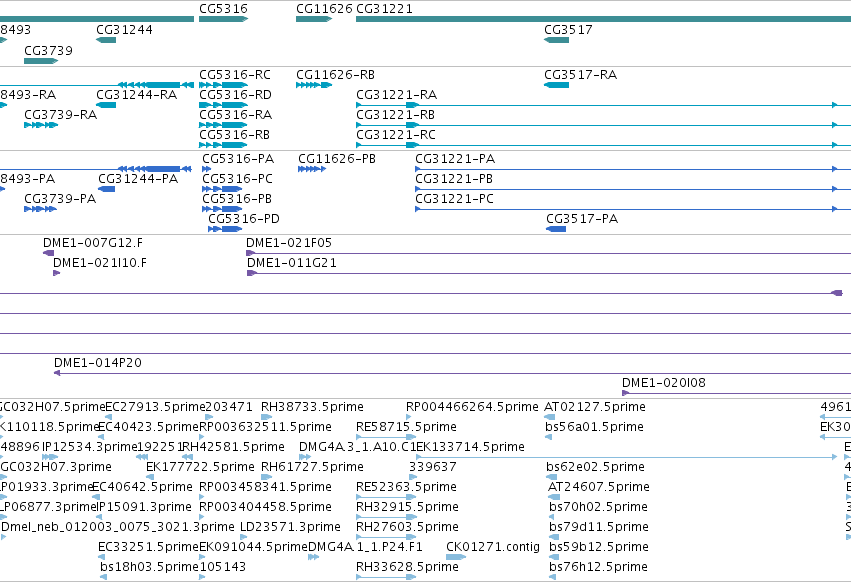The height and width of the screenshot is (582, 851).
Task: Click the CG3739-RA transcript label
Action: click(61, 115)
